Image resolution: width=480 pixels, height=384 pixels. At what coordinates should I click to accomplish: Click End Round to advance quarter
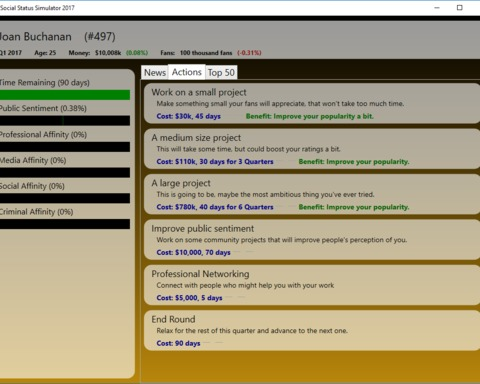(x=312, y=330)
